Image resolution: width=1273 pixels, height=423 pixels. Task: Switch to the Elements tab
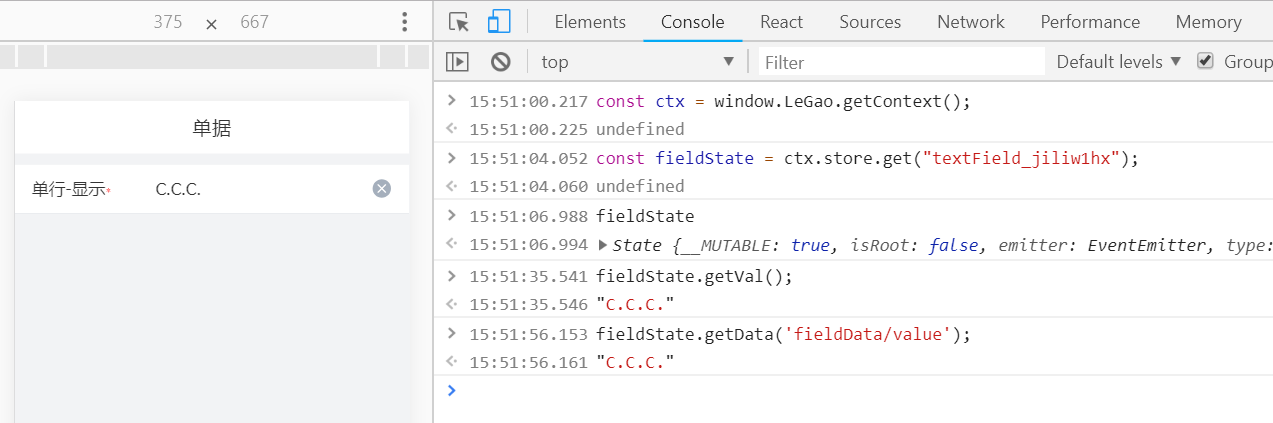[x=590, y=22]
